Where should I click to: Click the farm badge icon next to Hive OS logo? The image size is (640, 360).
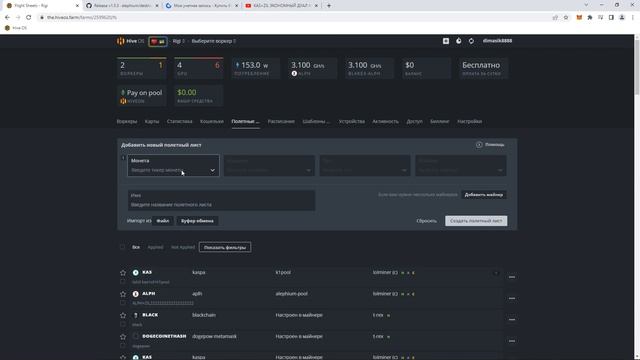(158, 41)
